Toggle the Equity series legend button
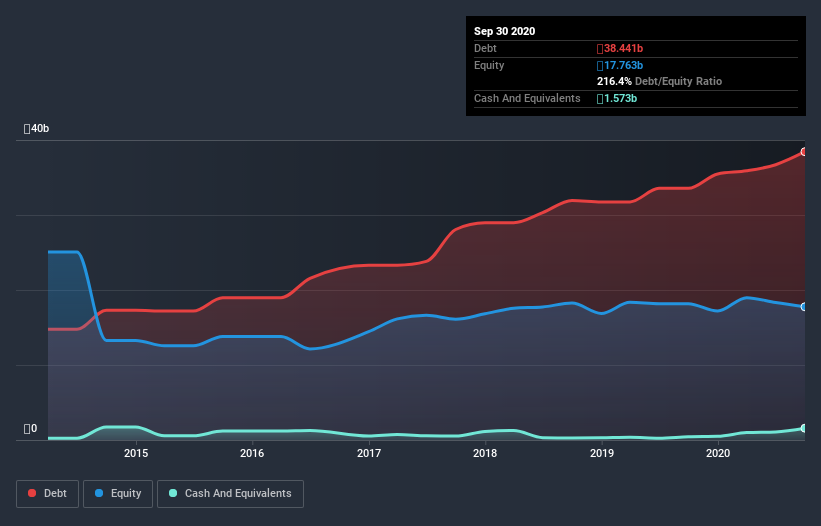The image size is (821, 526). coord(118,494)
